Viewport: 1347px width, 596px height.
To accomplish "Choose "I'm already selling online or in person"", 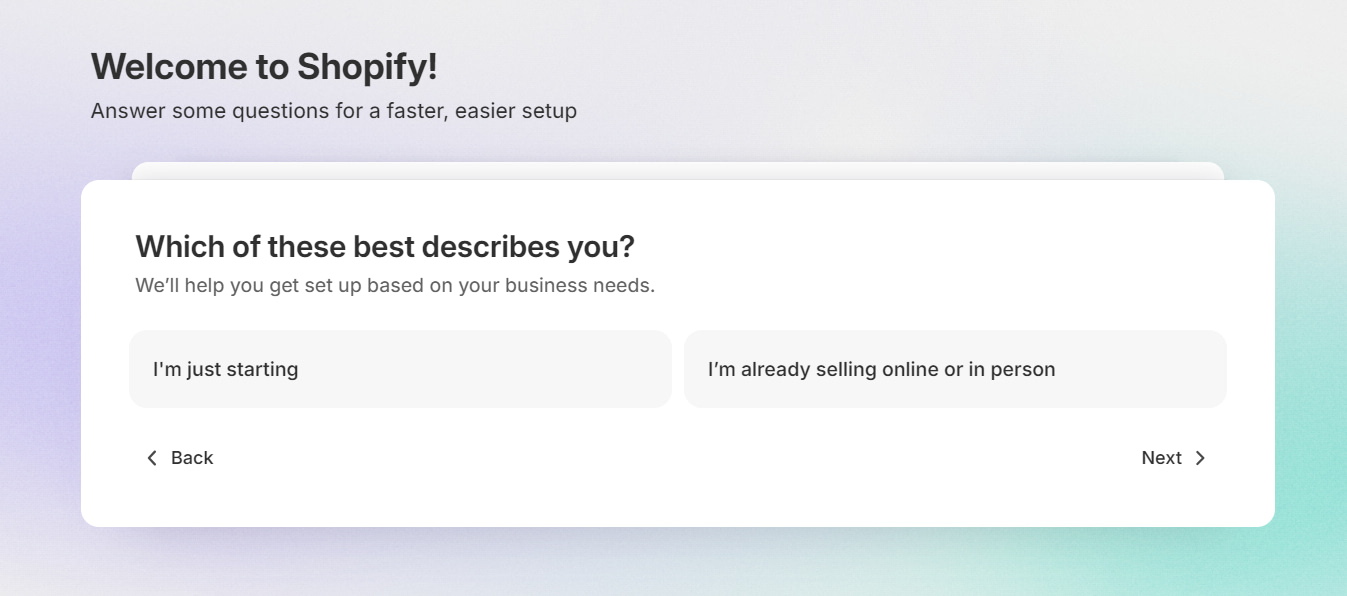I will (x=955, y=369).
